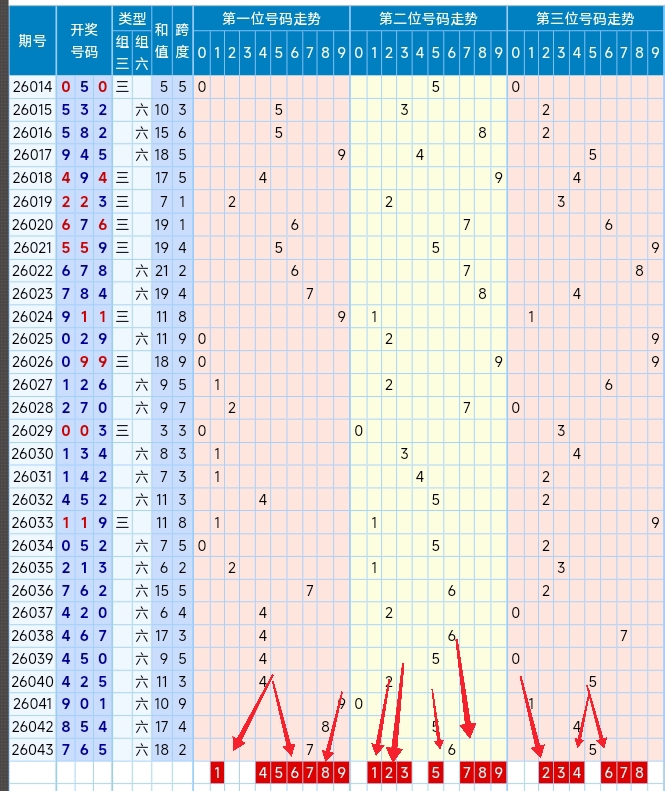This screenshot has height=791, width=665.
Task: Select issue number 26022
Action: pyautogui.click(x=32, y=270)
